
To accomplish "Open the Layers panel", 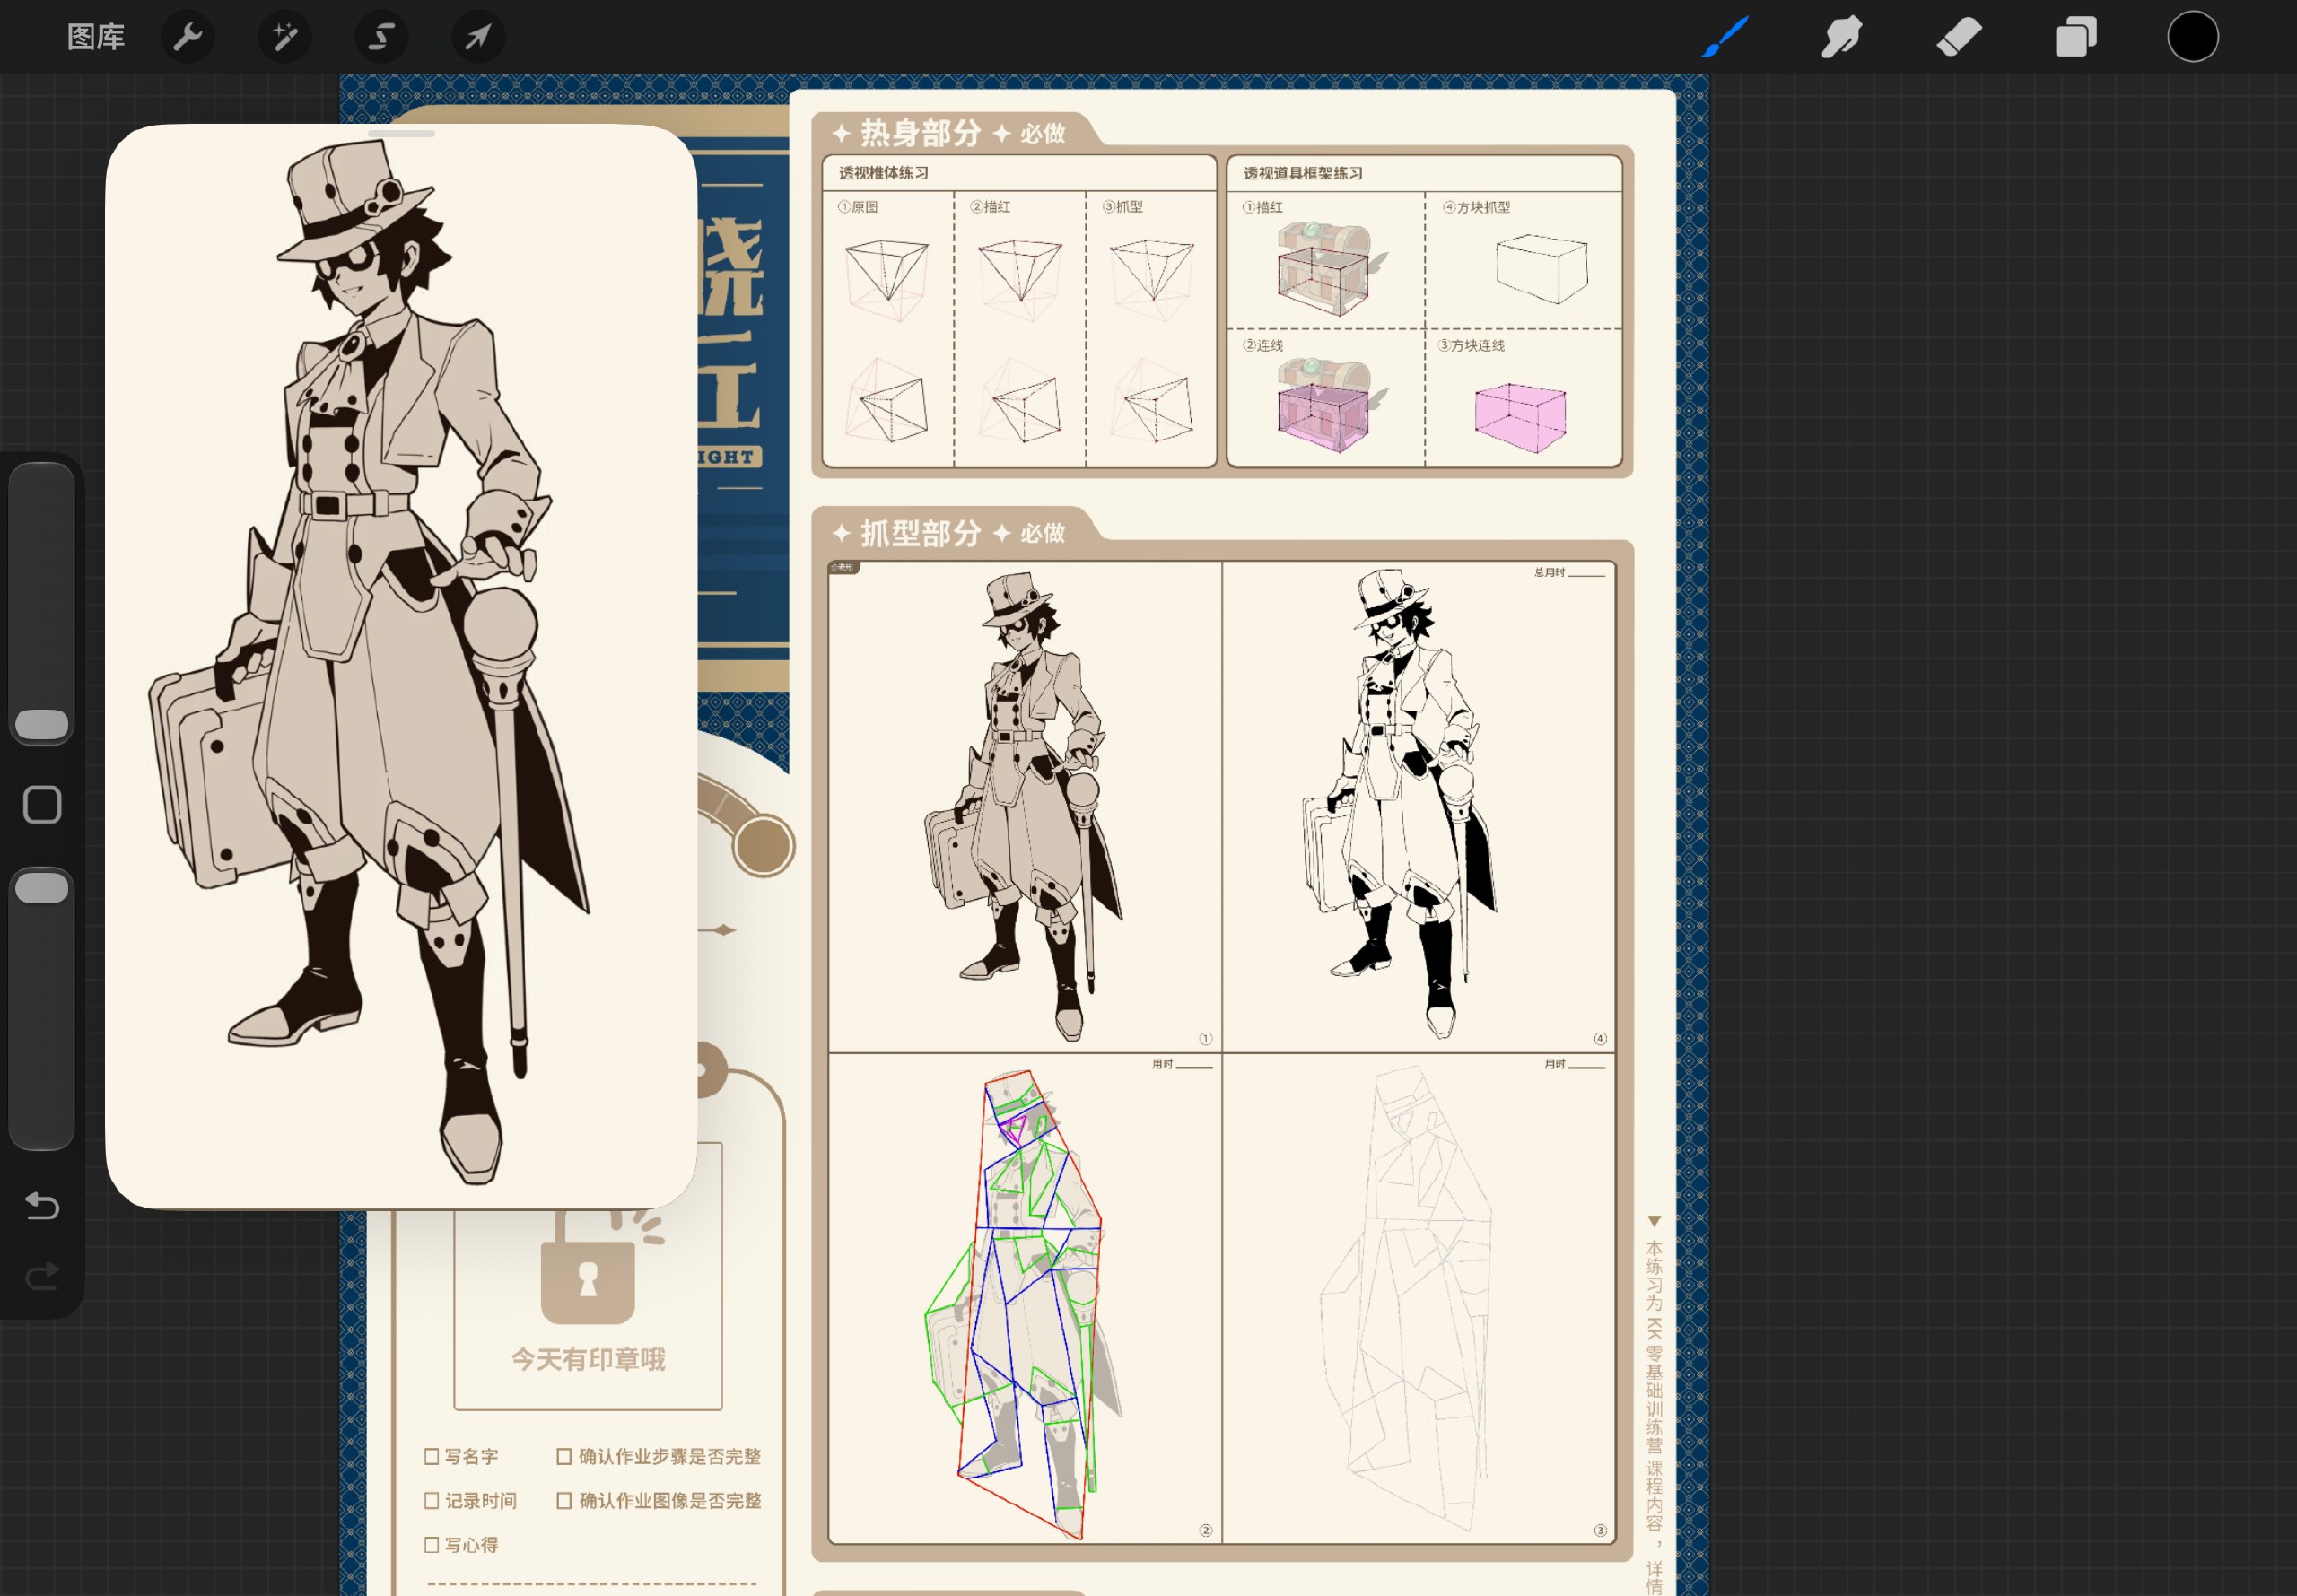I will 2076,37.
